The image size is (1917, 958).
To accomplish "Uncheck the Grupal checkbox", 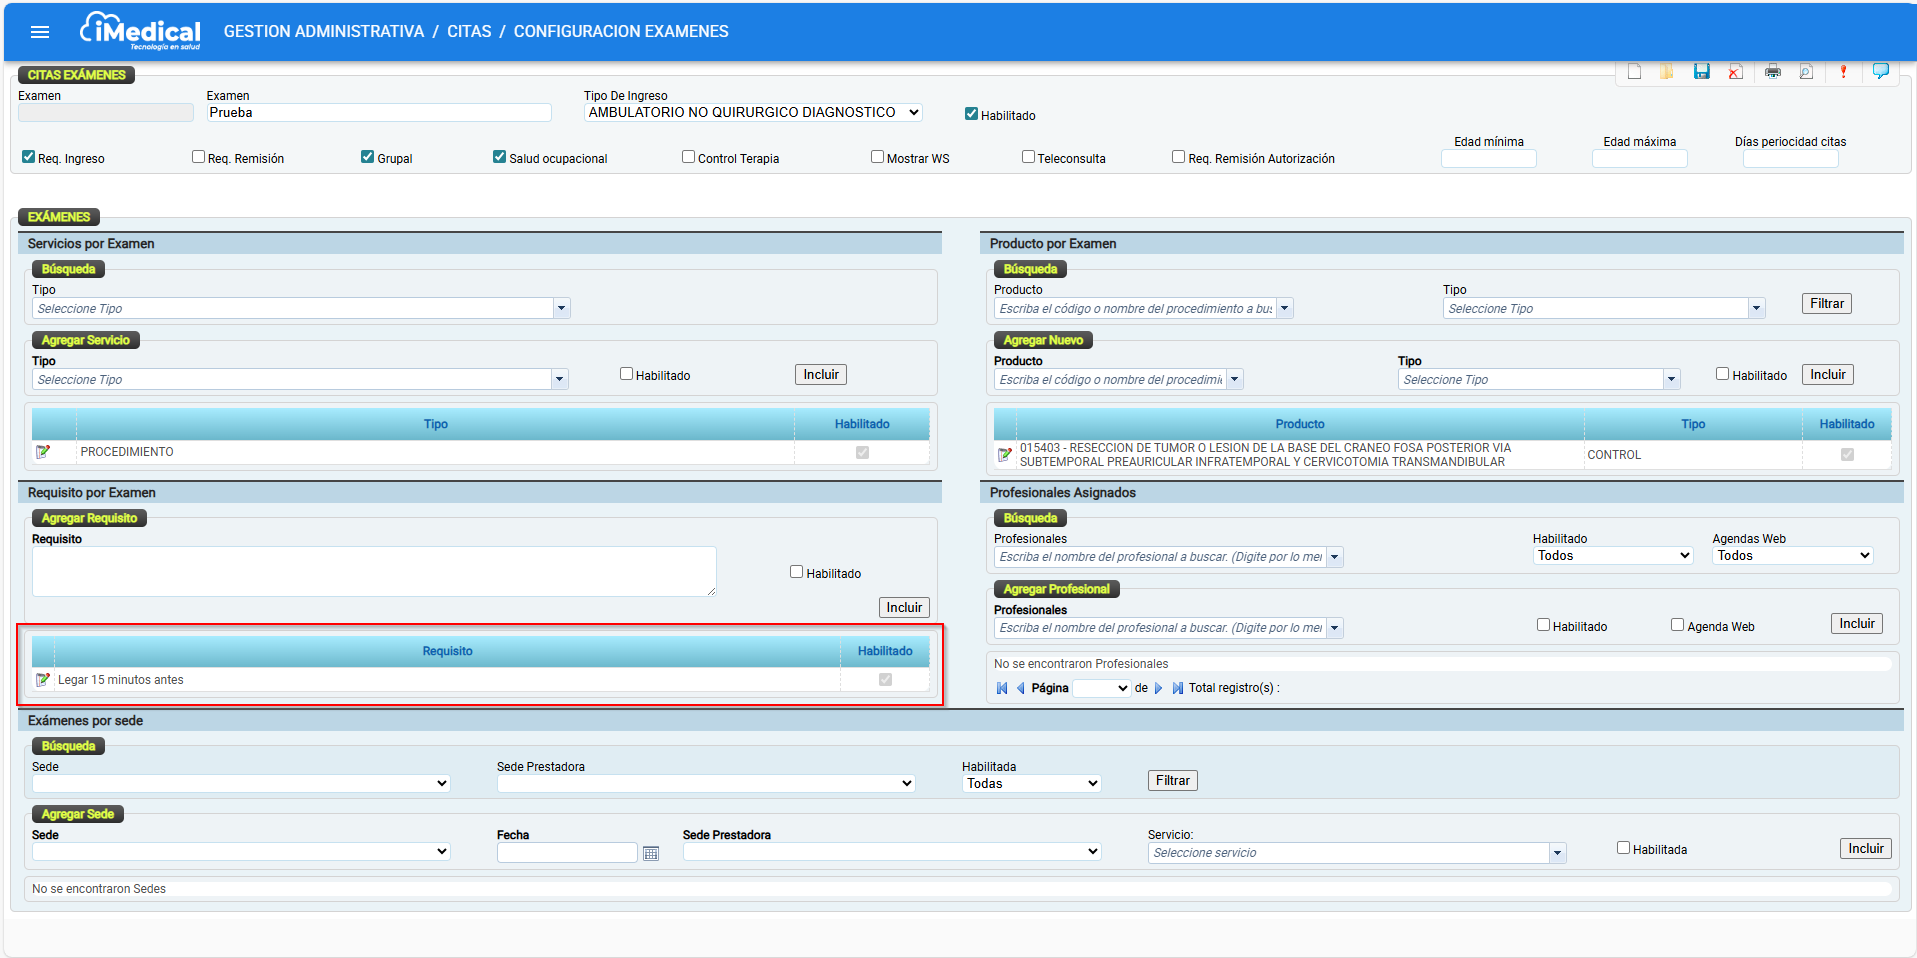I will (x=368, y=157).
